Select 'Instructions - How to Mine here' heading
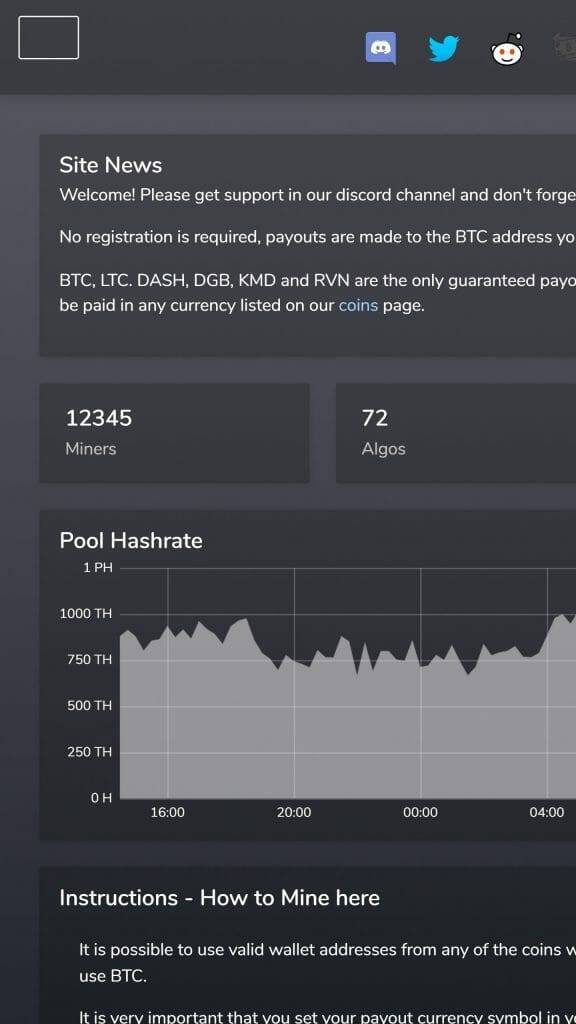The height and width of the screenshot is (1024, 576). tap(219, 898)
